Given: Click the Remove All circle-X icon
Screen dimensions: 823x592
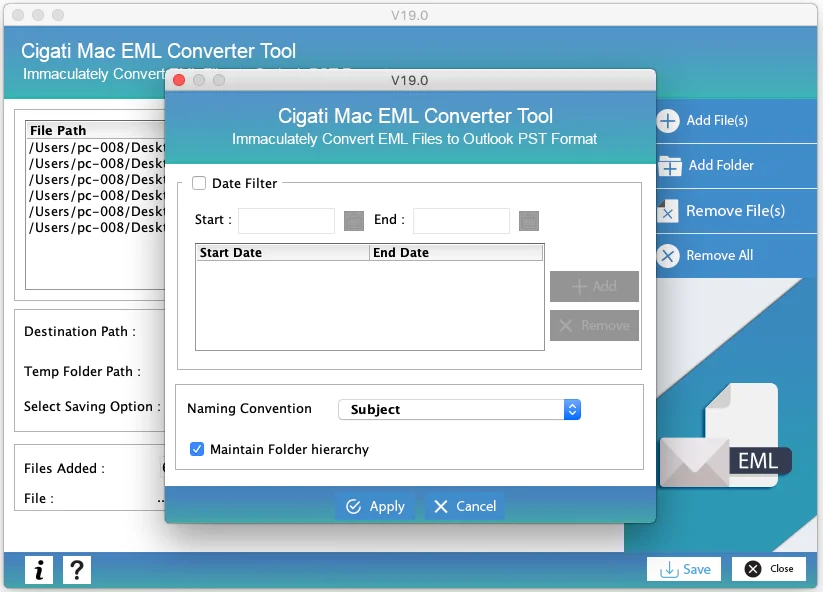Looking at the screenshot, I should (668, 256).
